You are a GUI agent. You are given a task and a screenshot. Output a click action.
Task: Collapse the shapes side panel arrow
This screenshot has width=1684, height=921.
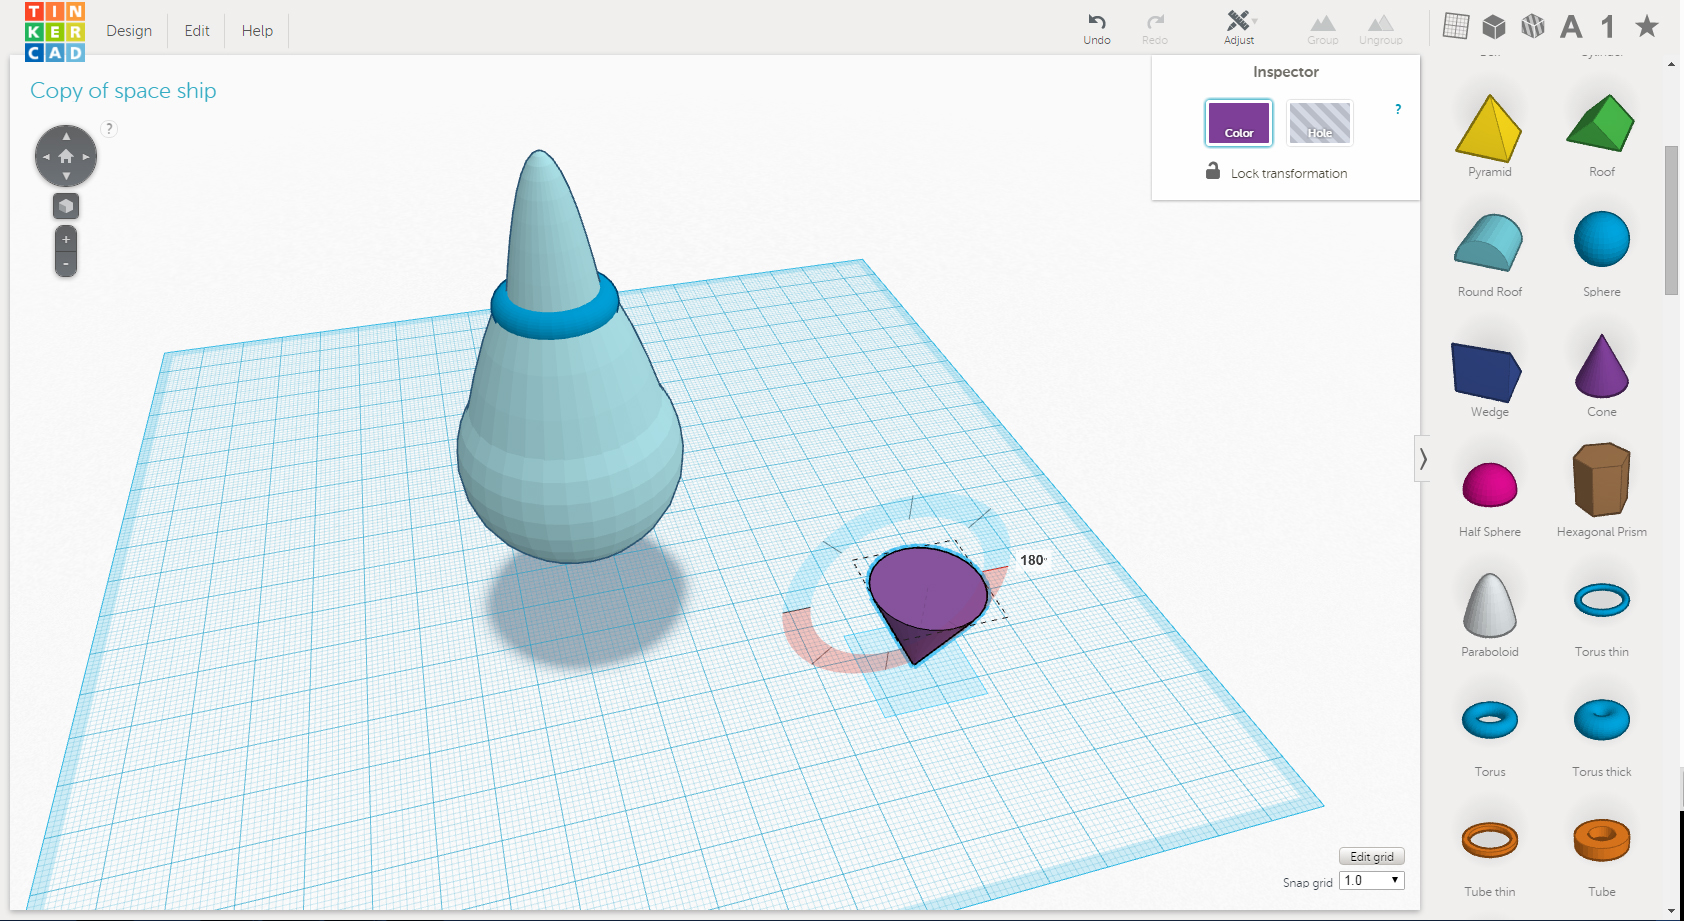[x=1422, y=459]
